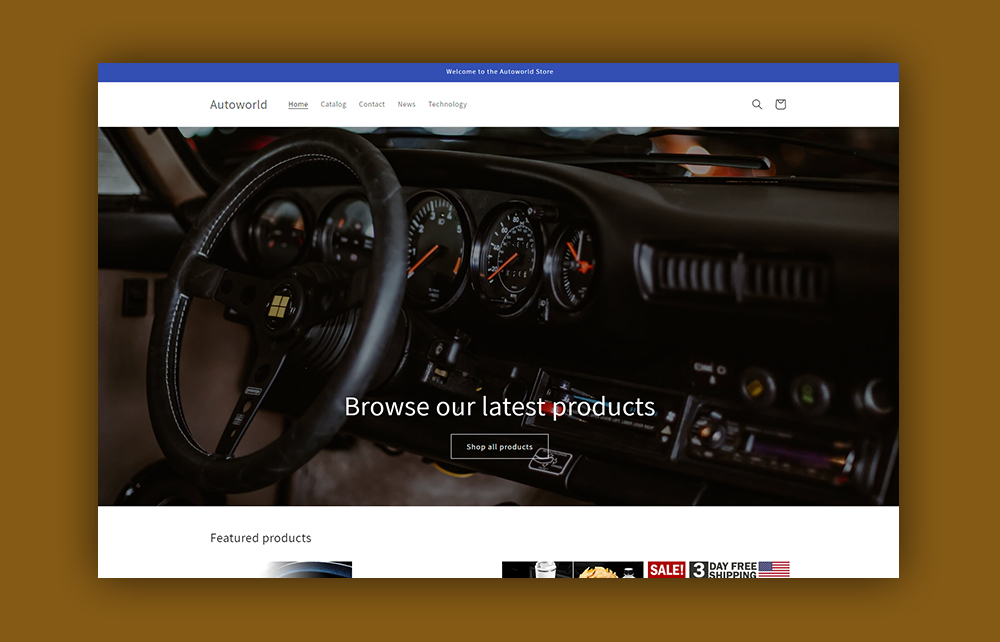The width and height of the screenshot is (1000, 642).
Task: Open the Catalog menu link
Action: 333,104
